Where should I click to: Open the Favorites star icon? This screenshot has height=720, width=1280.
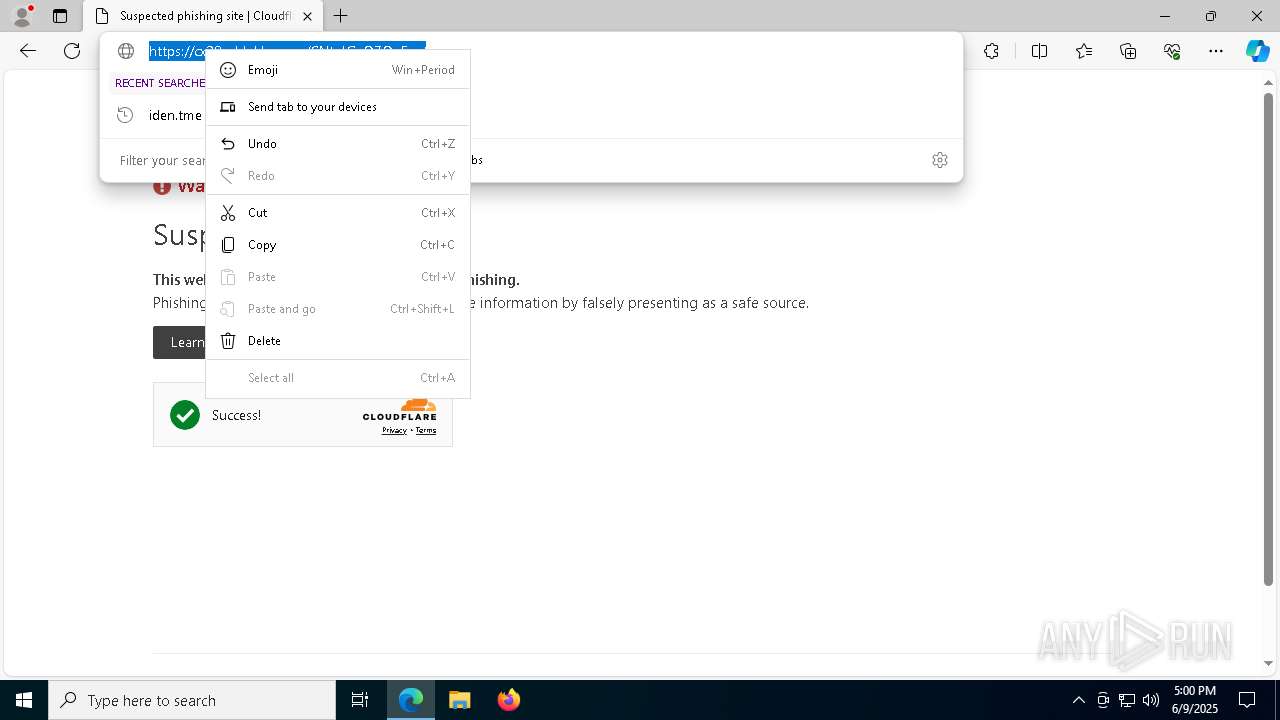click(x=1084, y=51)
